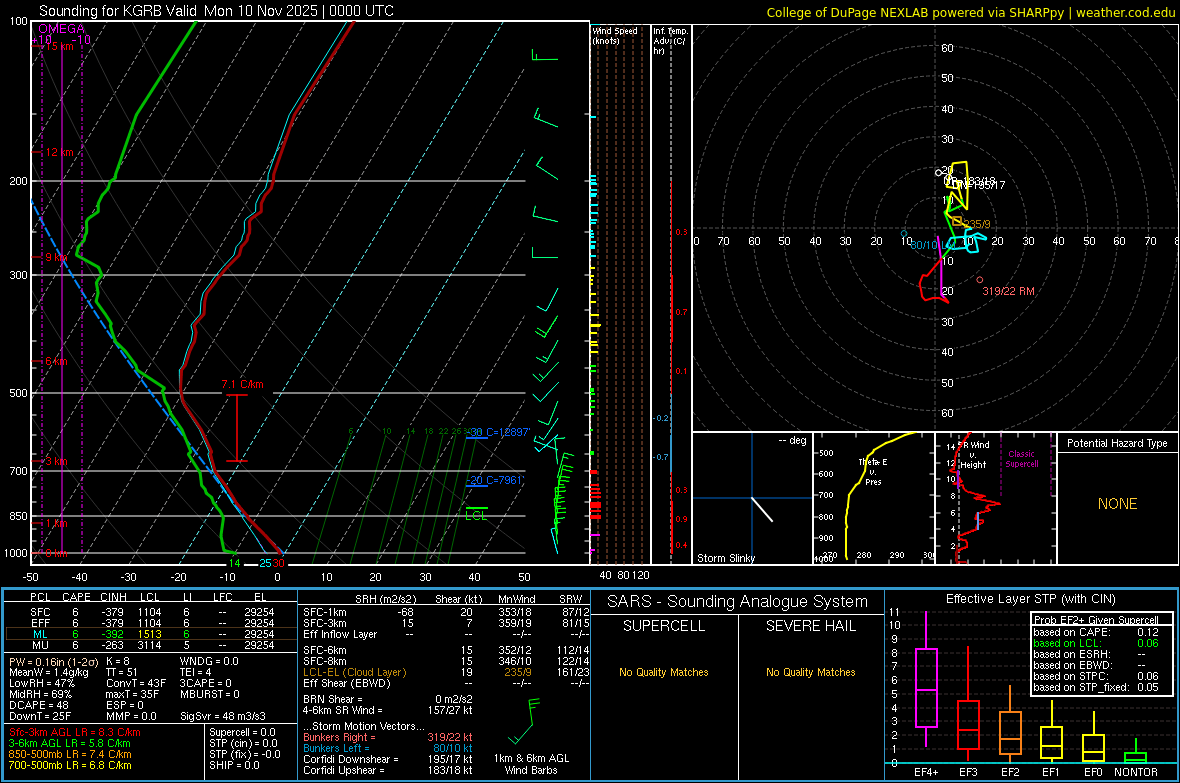Click the "Eff Inflow Layer" row label
This screenshot has width=1180, height=783.
pyautogui.click(x=340, y=634)
